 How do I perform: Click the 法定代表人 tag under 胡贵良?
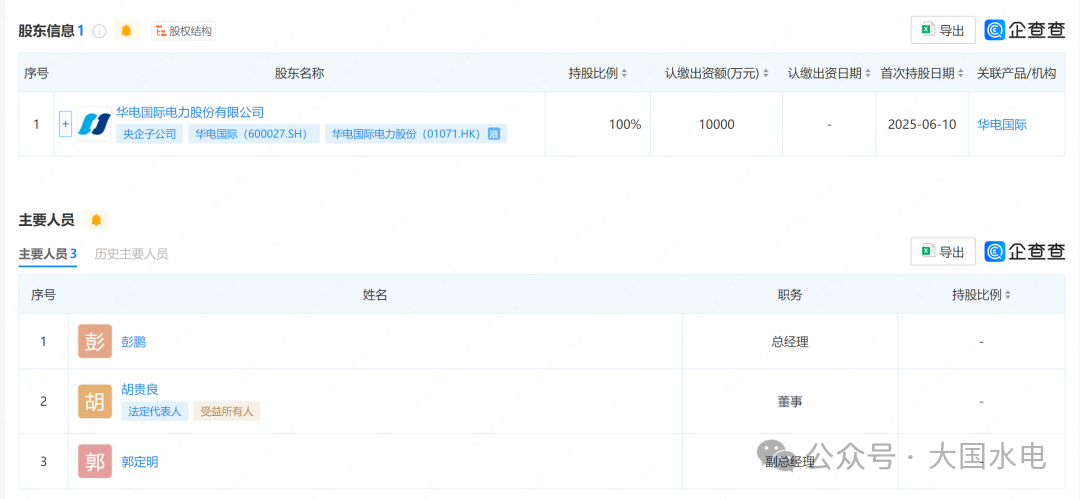[x=154, y=411]
